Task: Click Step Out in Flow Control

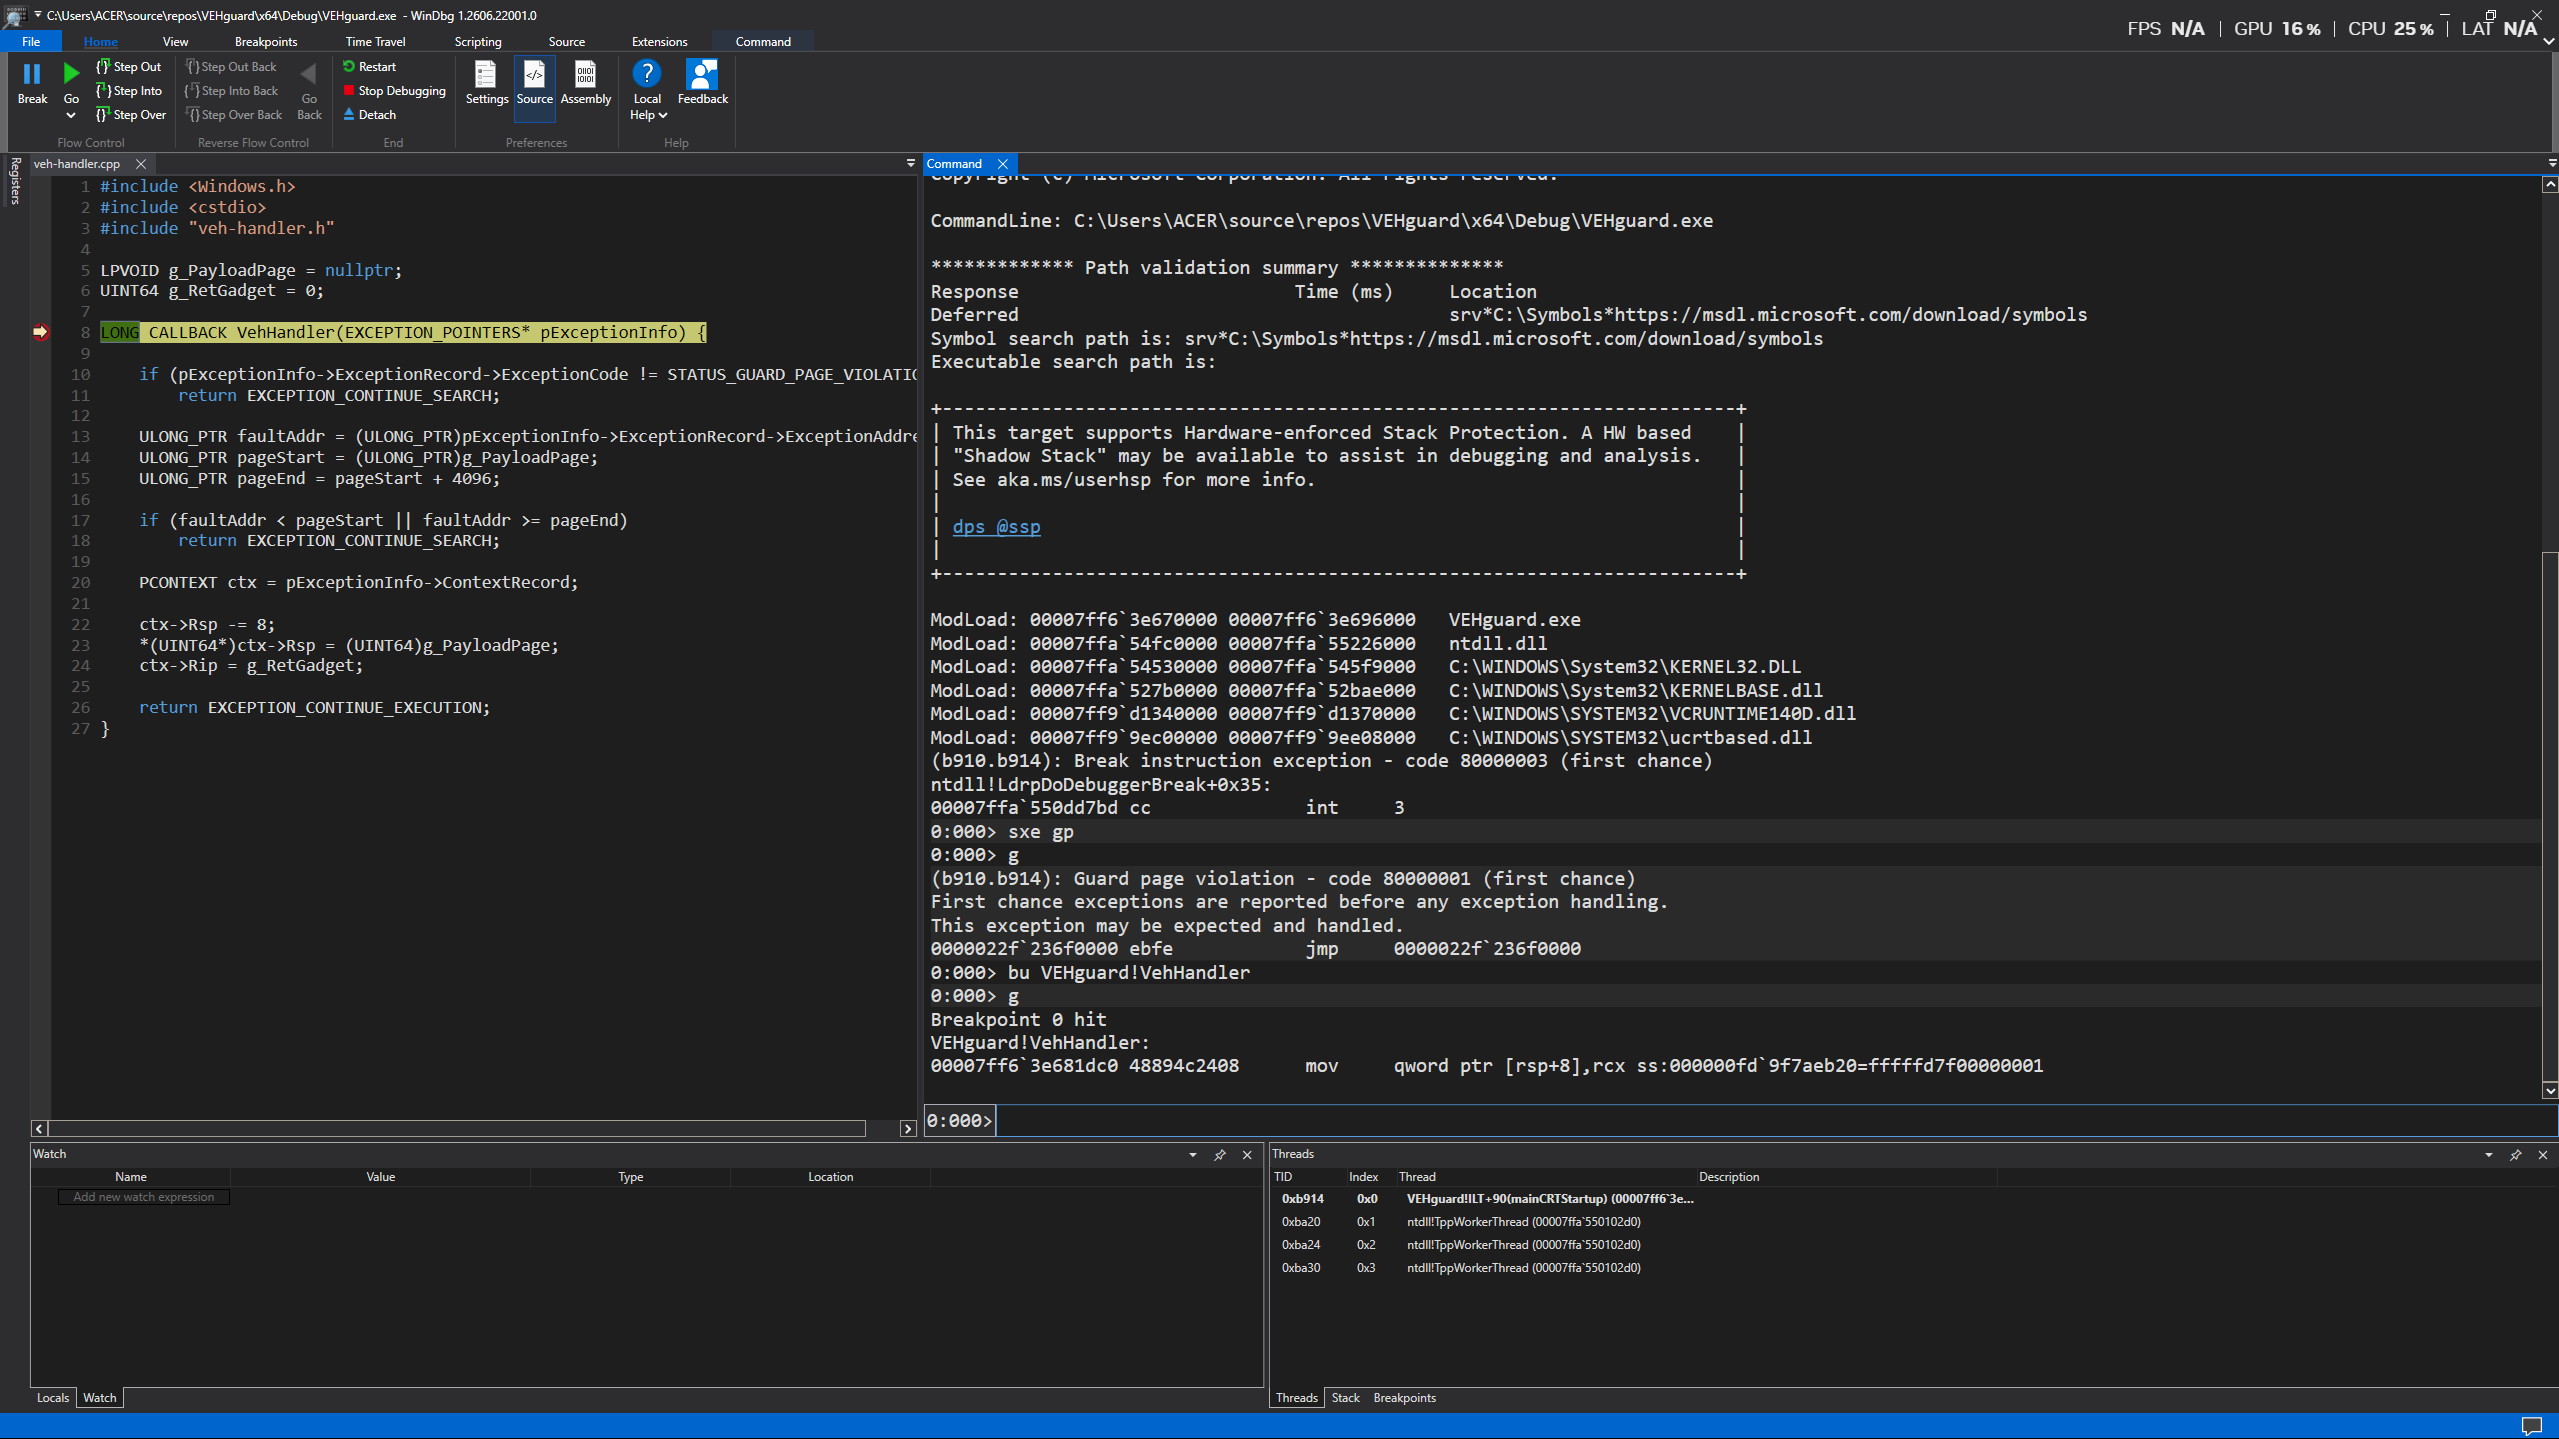Action: (128, 67)
